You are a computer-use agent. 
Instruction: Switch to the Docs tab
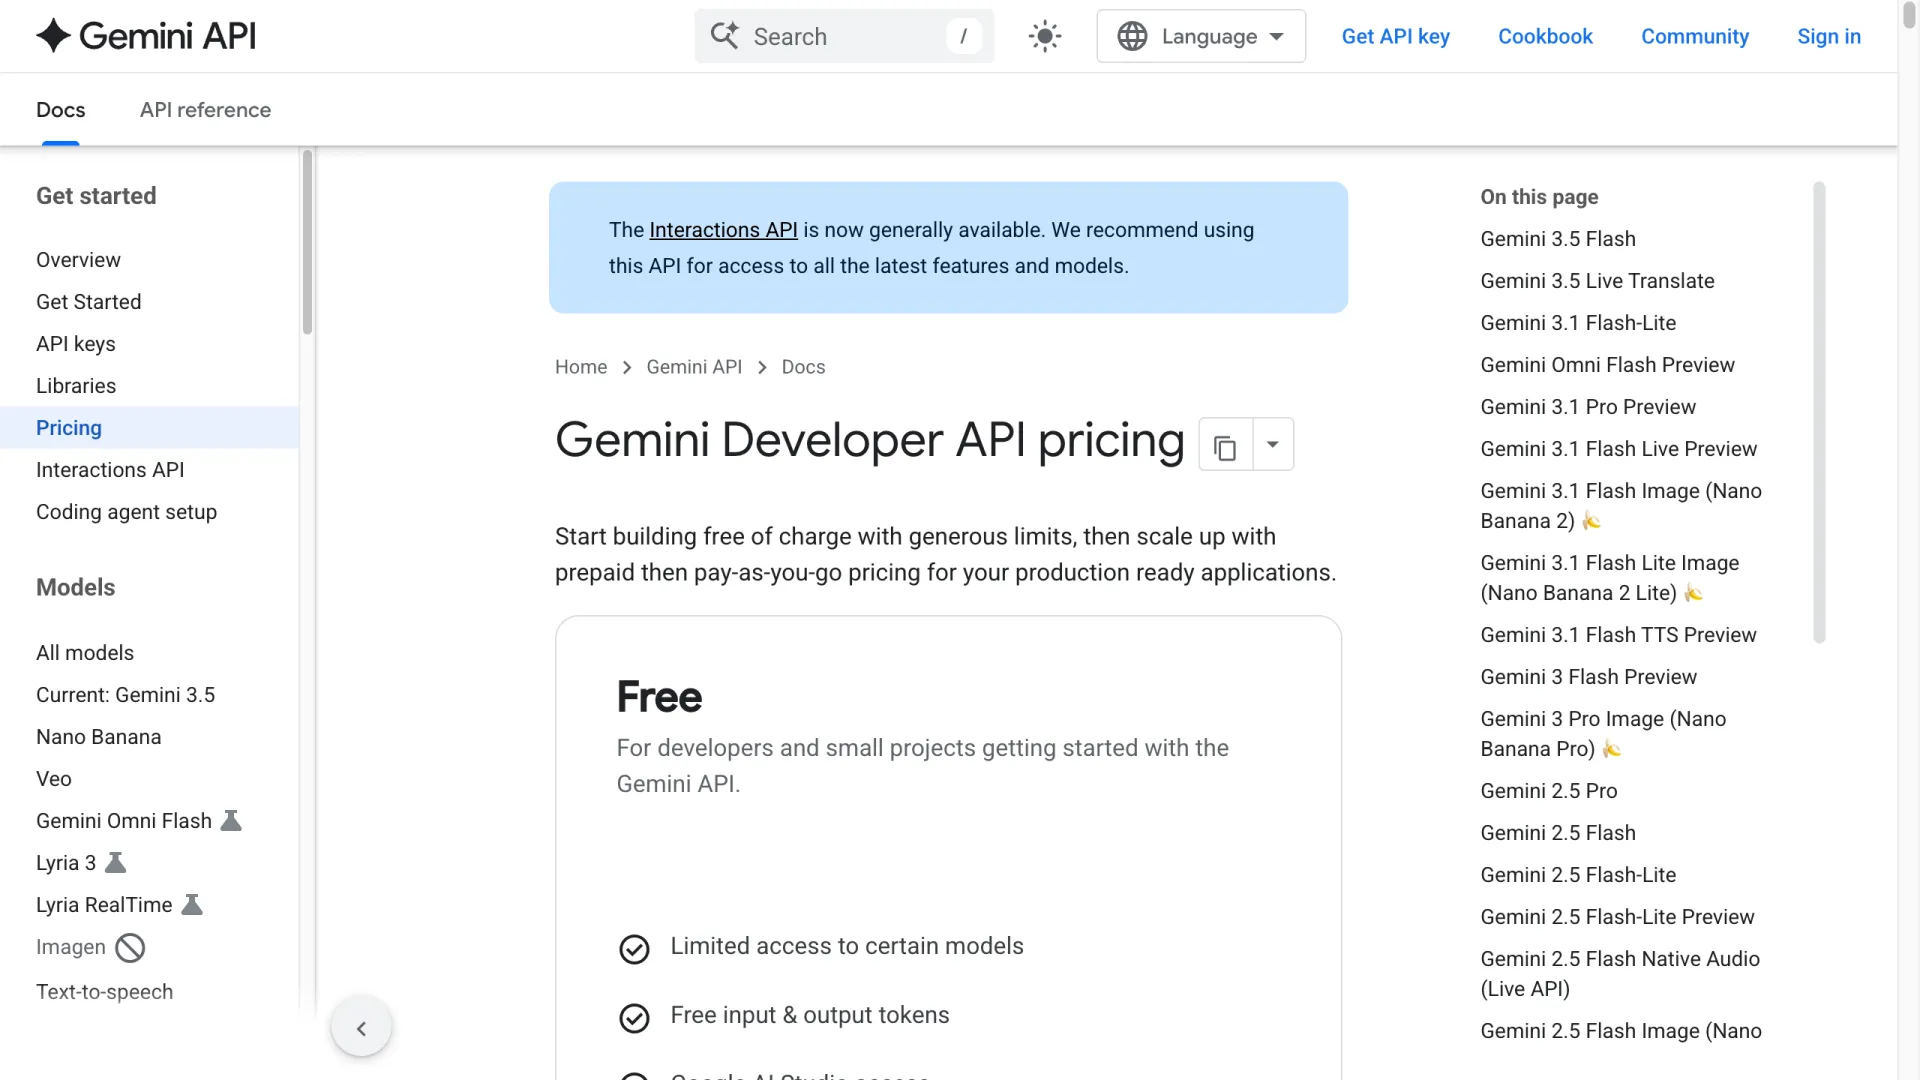tap(61, 110)
